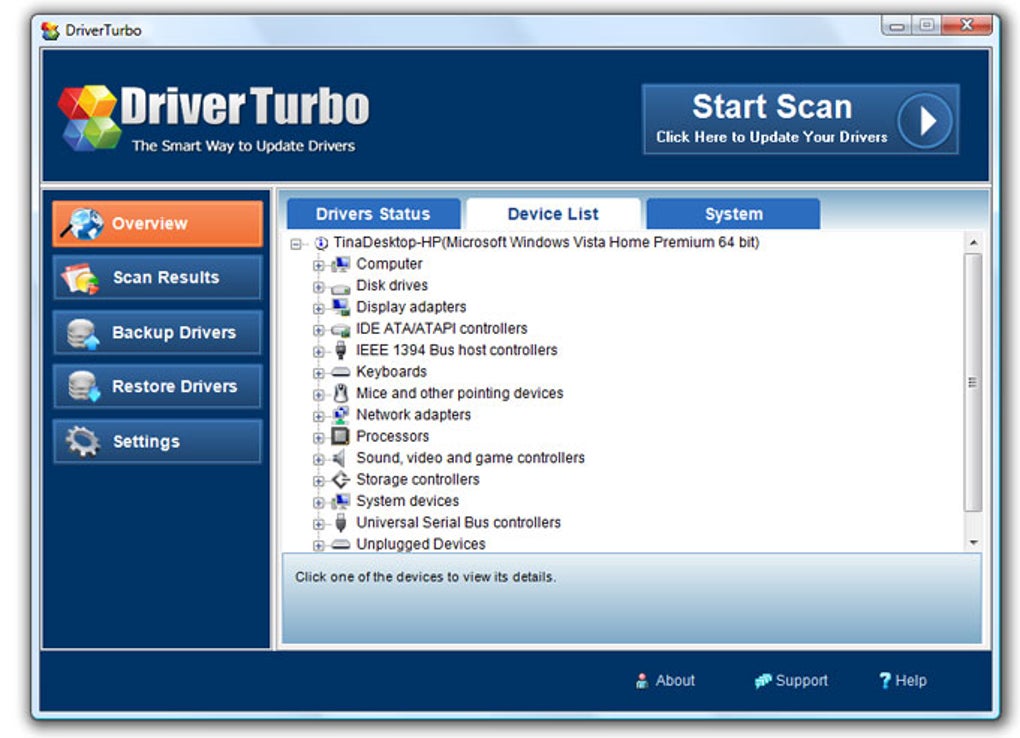Click the Processors chip icon
Image resolution: width=1020 pixels, height=738 pixels.
[x=340, y=436]
